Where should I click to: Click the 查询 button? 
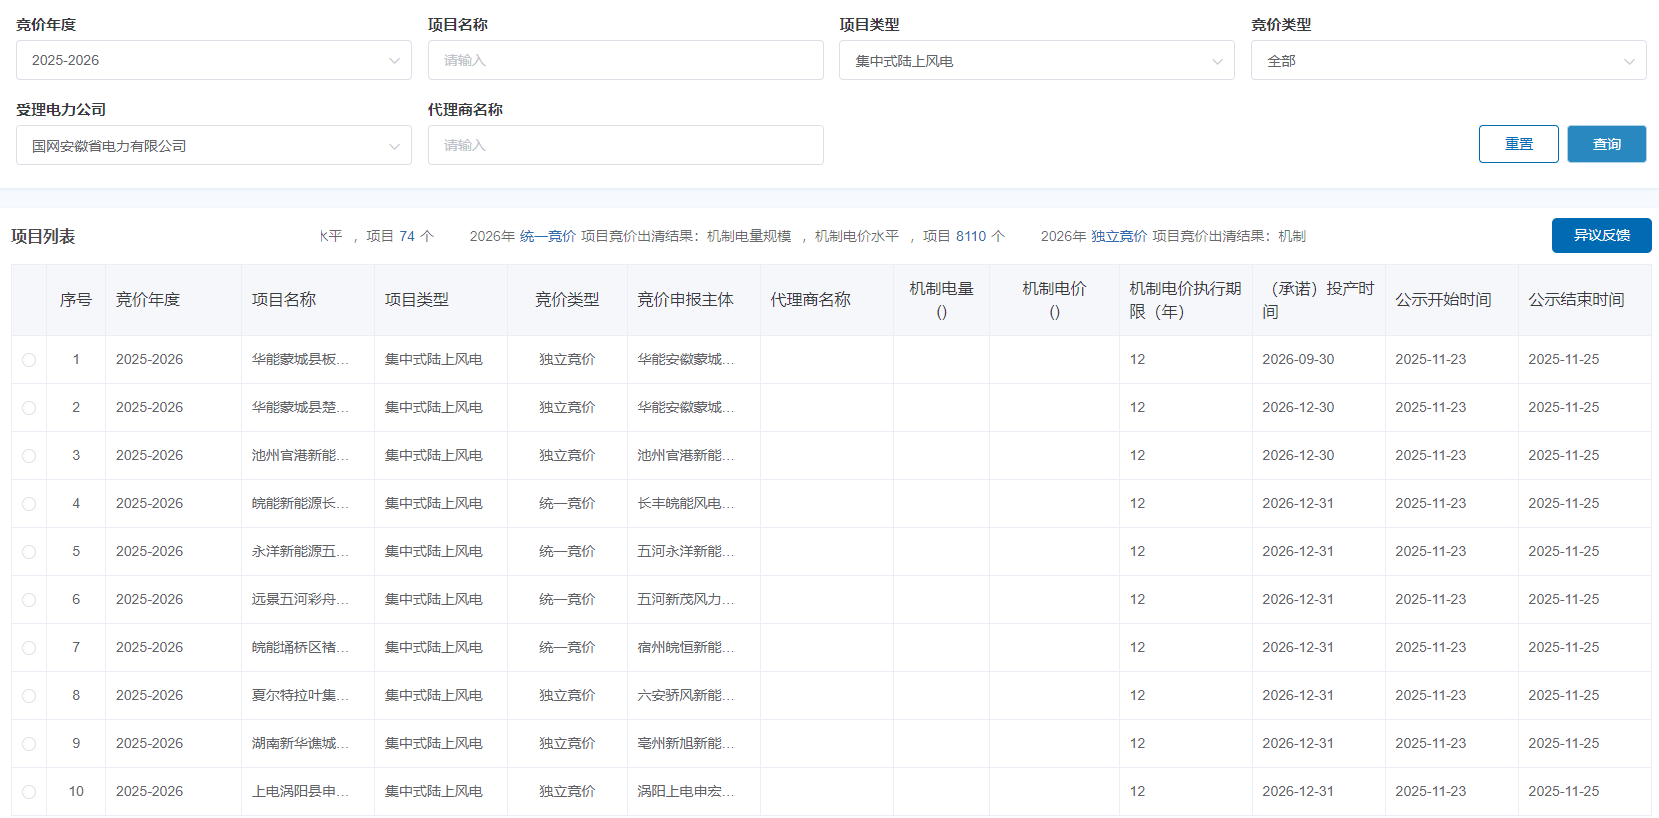1606,144
